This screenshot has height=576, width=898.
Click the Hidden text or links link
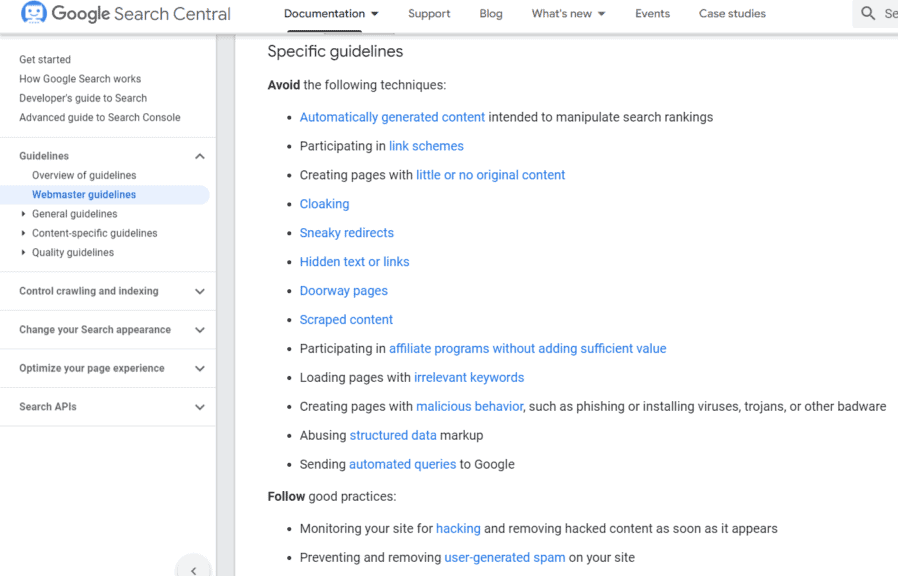(354, 261)
